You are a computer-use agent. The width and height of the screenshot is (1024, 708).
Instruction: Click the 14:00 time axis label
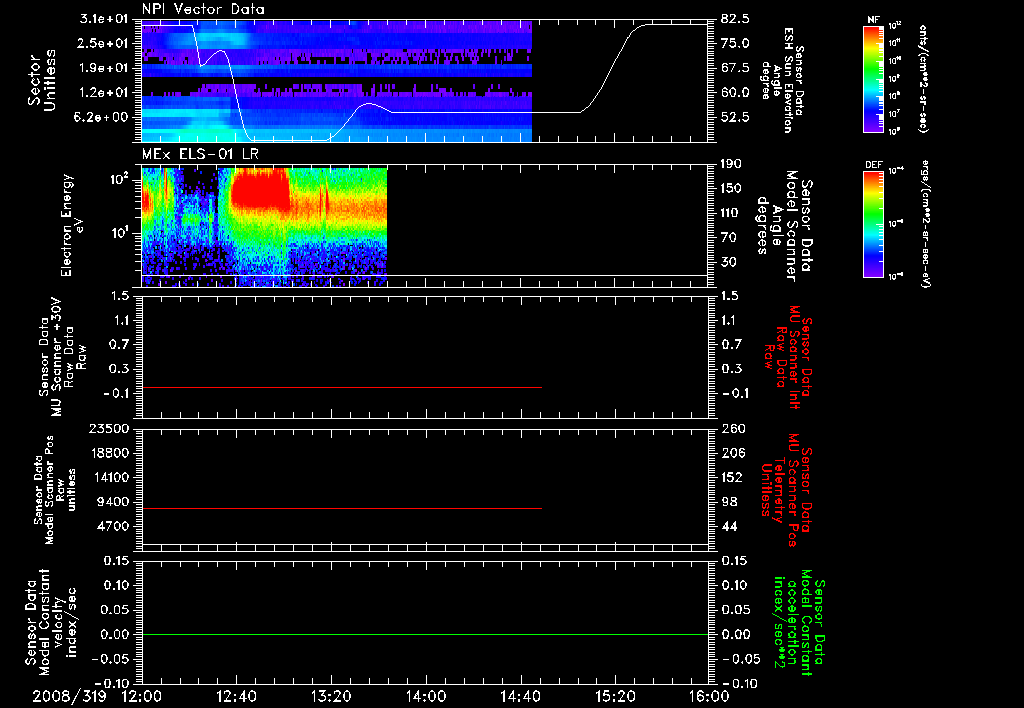(x=426, y=696)
